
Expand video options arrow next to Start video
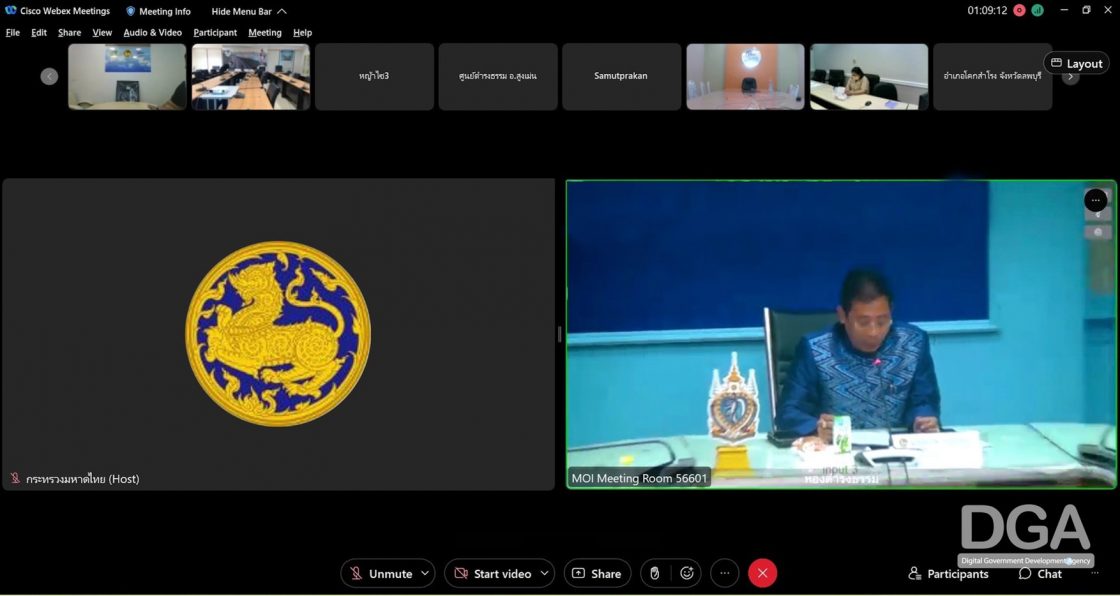click(x=544, y=573)
